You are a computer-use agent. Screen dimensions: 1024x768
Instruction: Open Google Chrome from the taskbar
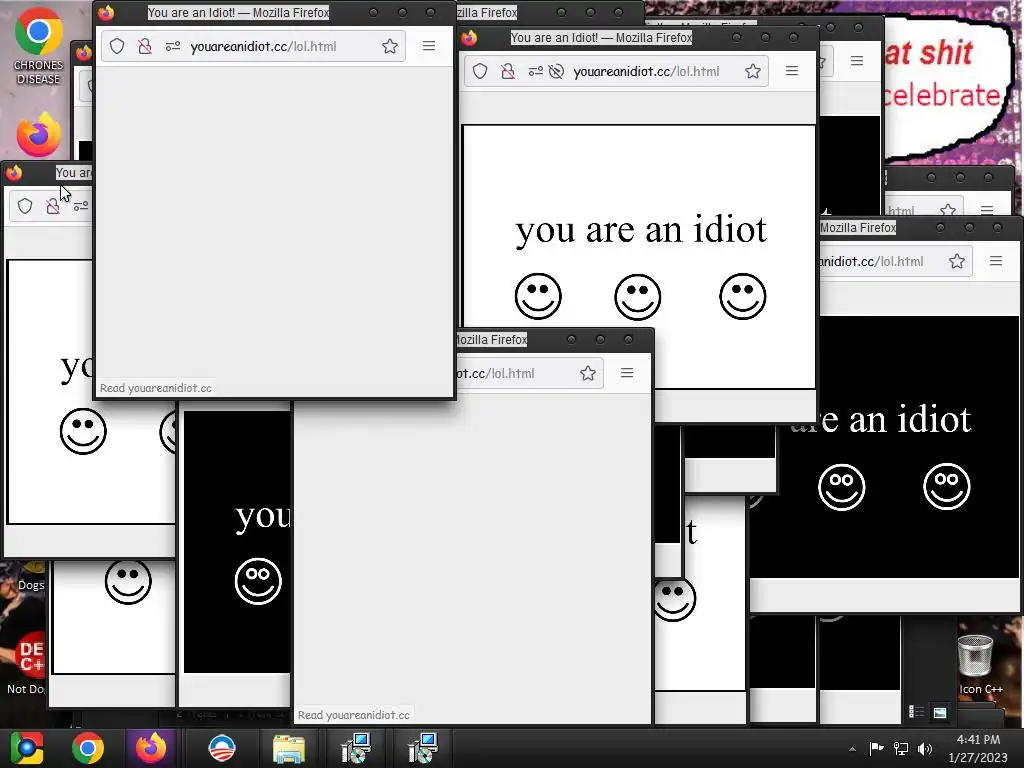88,748
